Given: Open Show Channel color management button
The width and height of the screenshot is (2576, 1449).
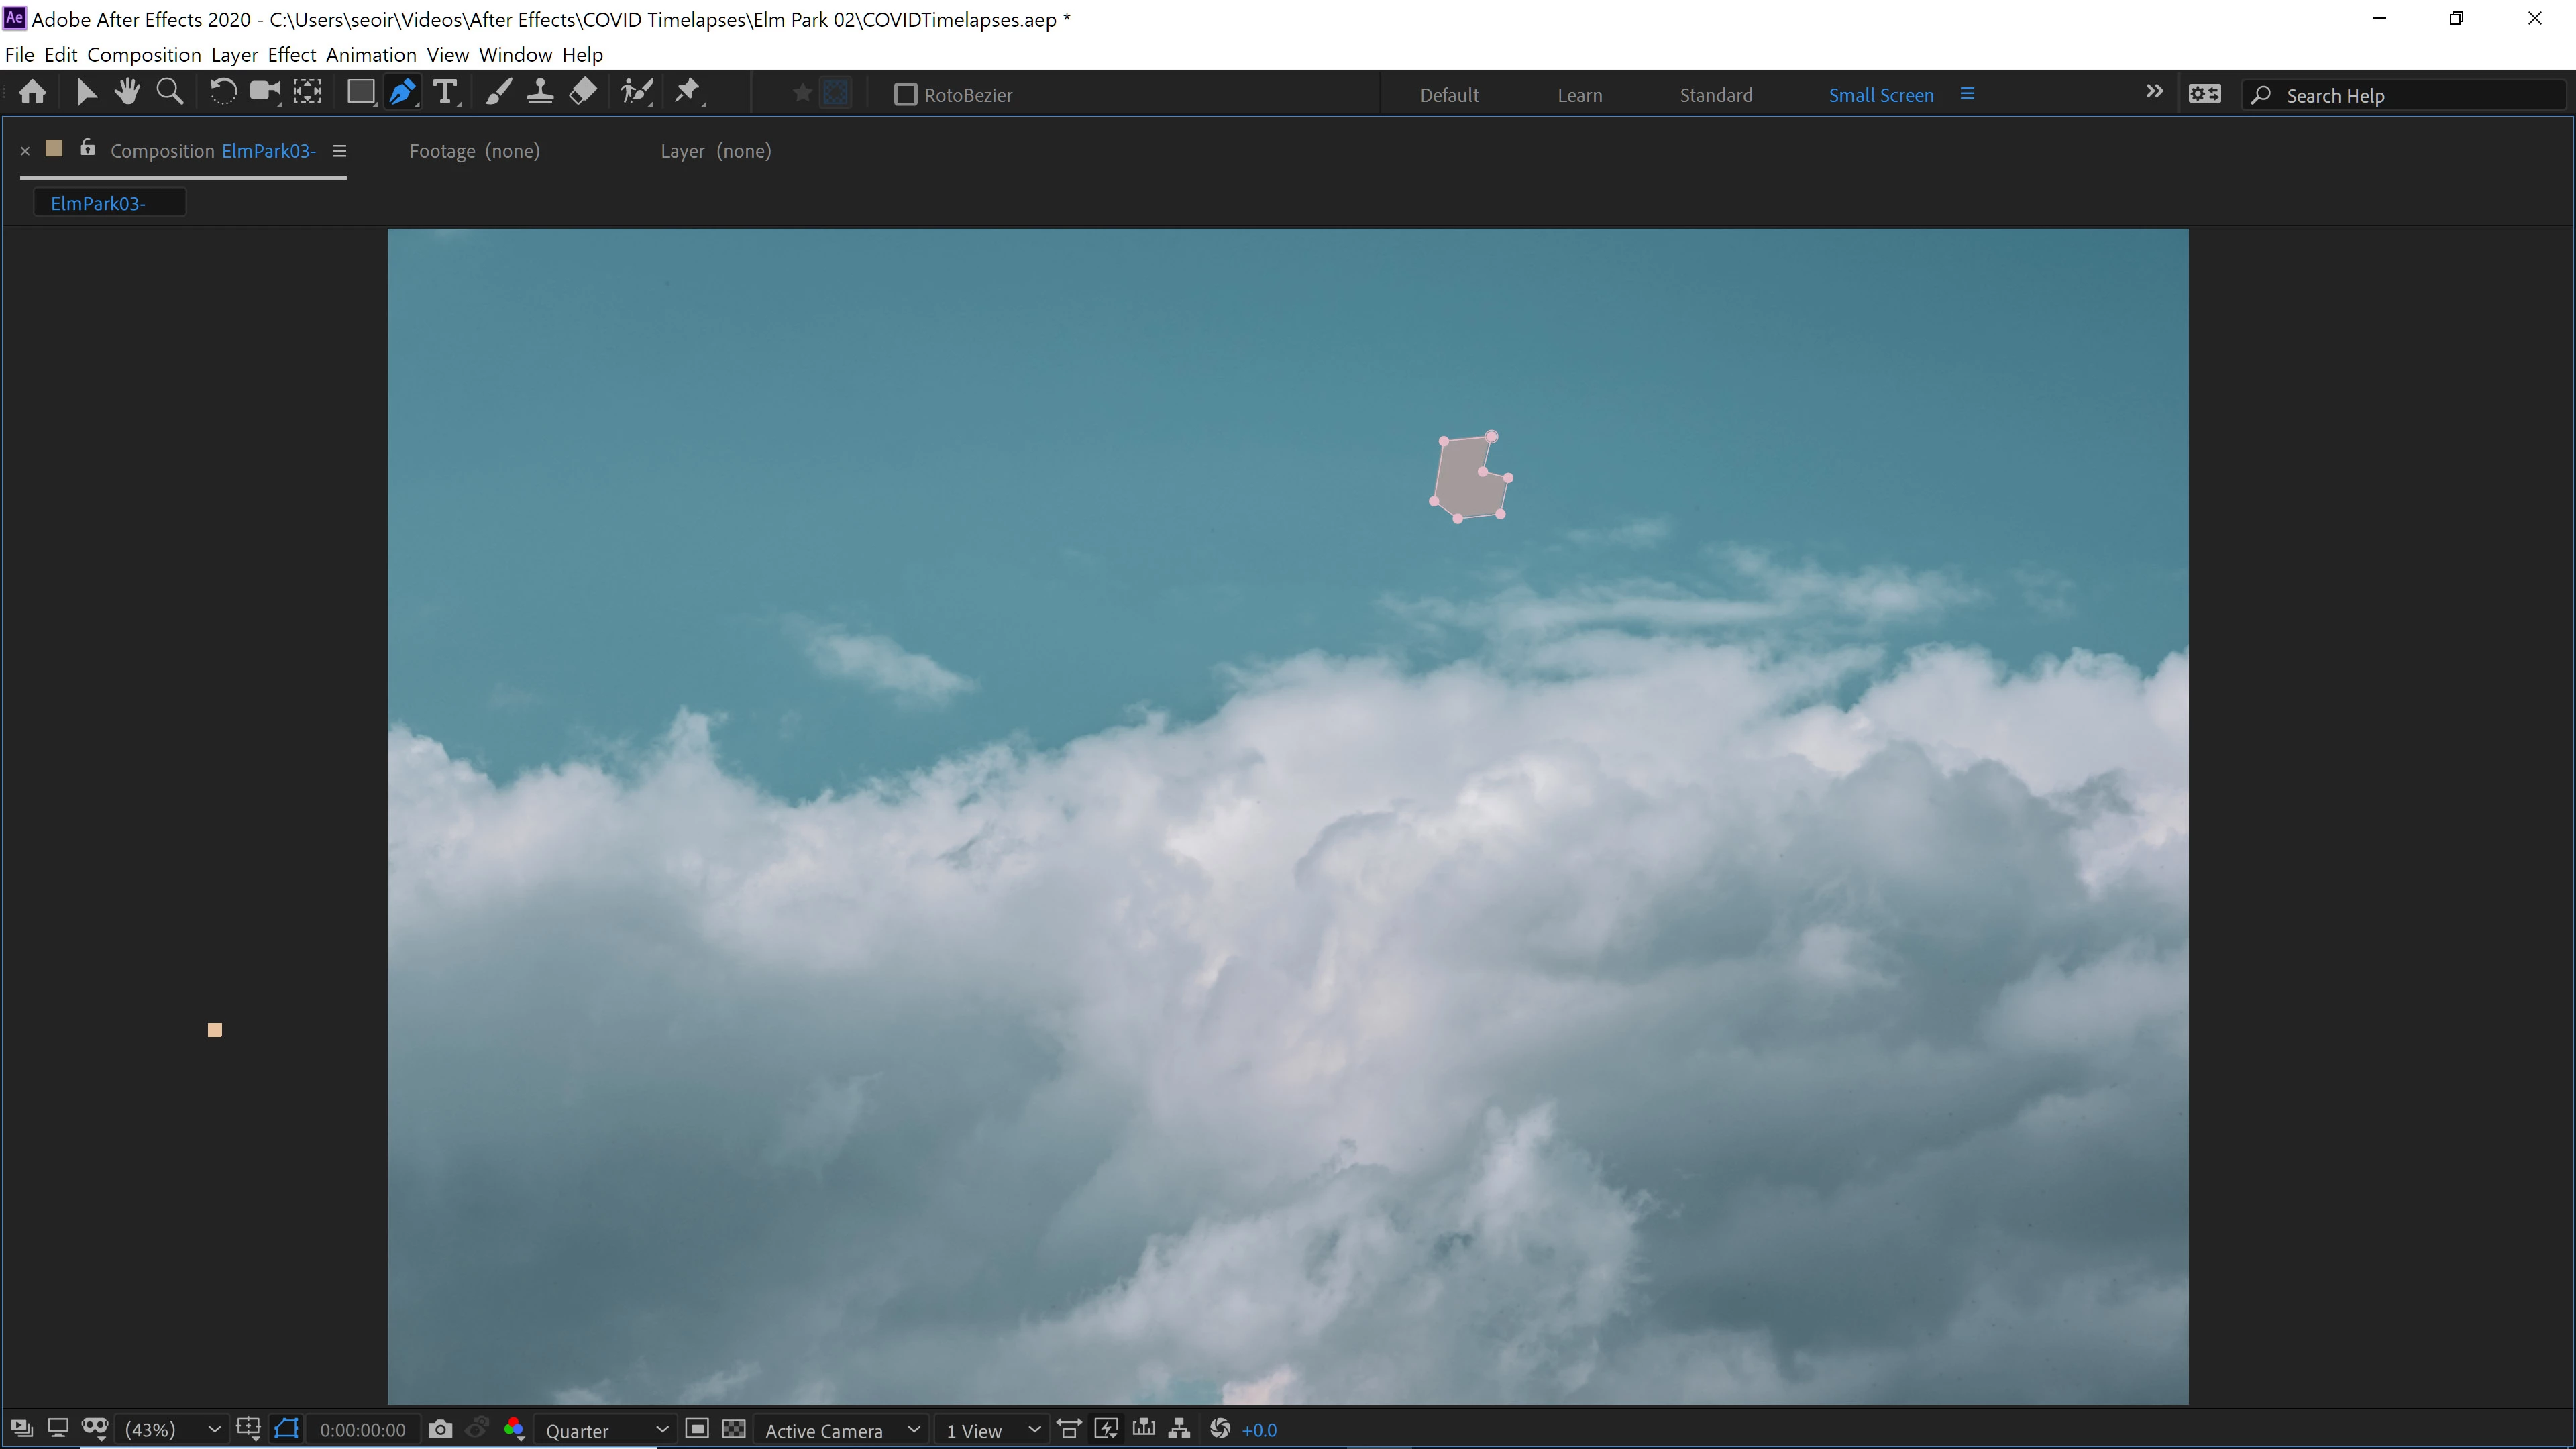Looking at the screenshot, I should click(515, 1430).
